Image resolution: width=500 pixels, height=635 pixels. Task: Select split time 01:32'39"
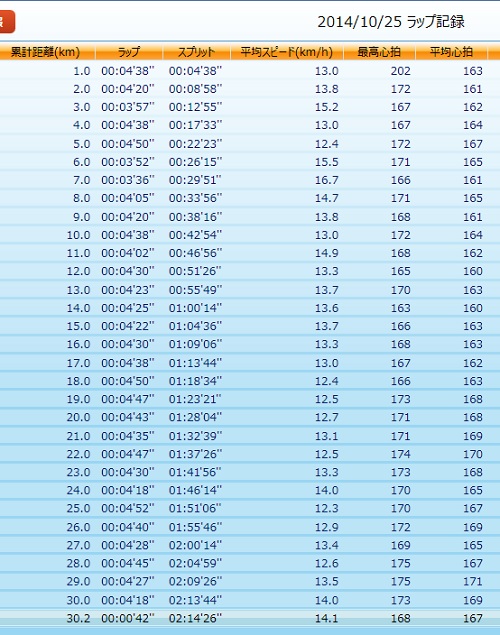pos(195,436)
